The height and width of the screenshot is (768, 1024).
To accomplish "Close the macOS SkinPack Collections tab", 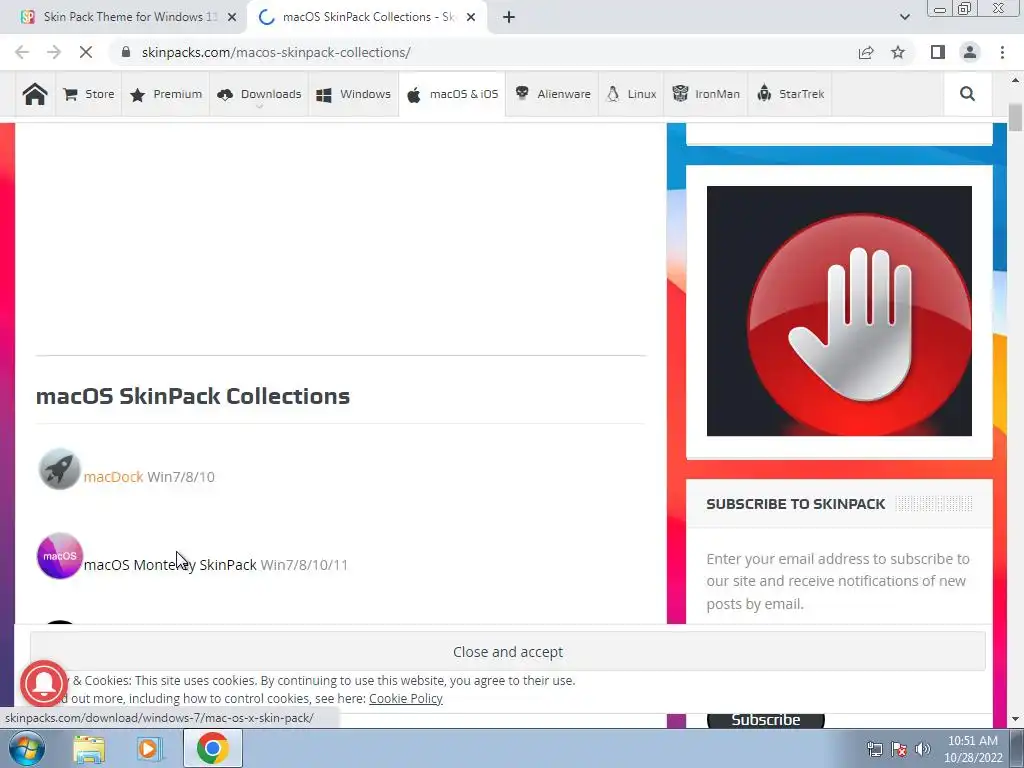I will pos(471,17).
